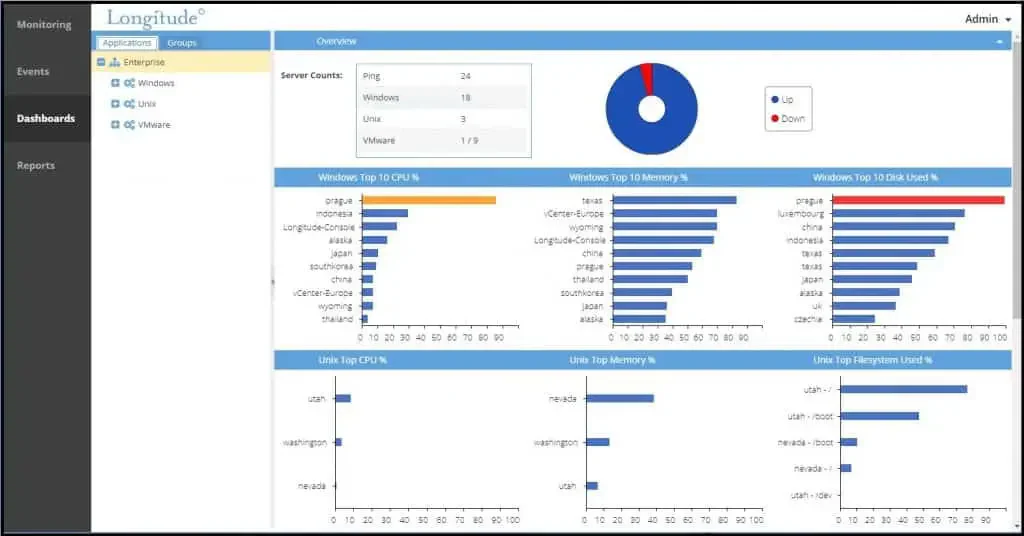Click the red Down slice of pie chart
This screenshot has height=536, width=1024.
[647, 78]
